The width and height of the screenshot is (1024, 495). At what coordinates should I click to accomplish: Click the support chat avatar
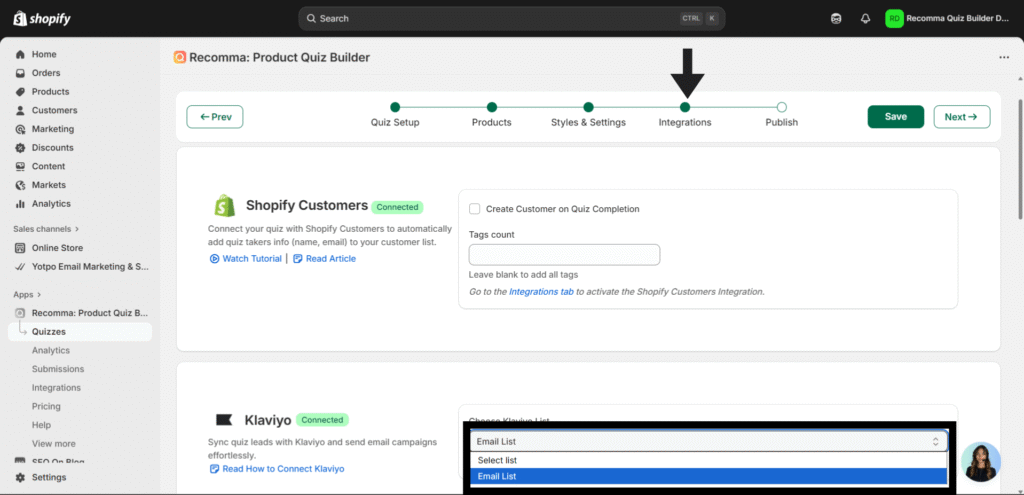(981, 462)
